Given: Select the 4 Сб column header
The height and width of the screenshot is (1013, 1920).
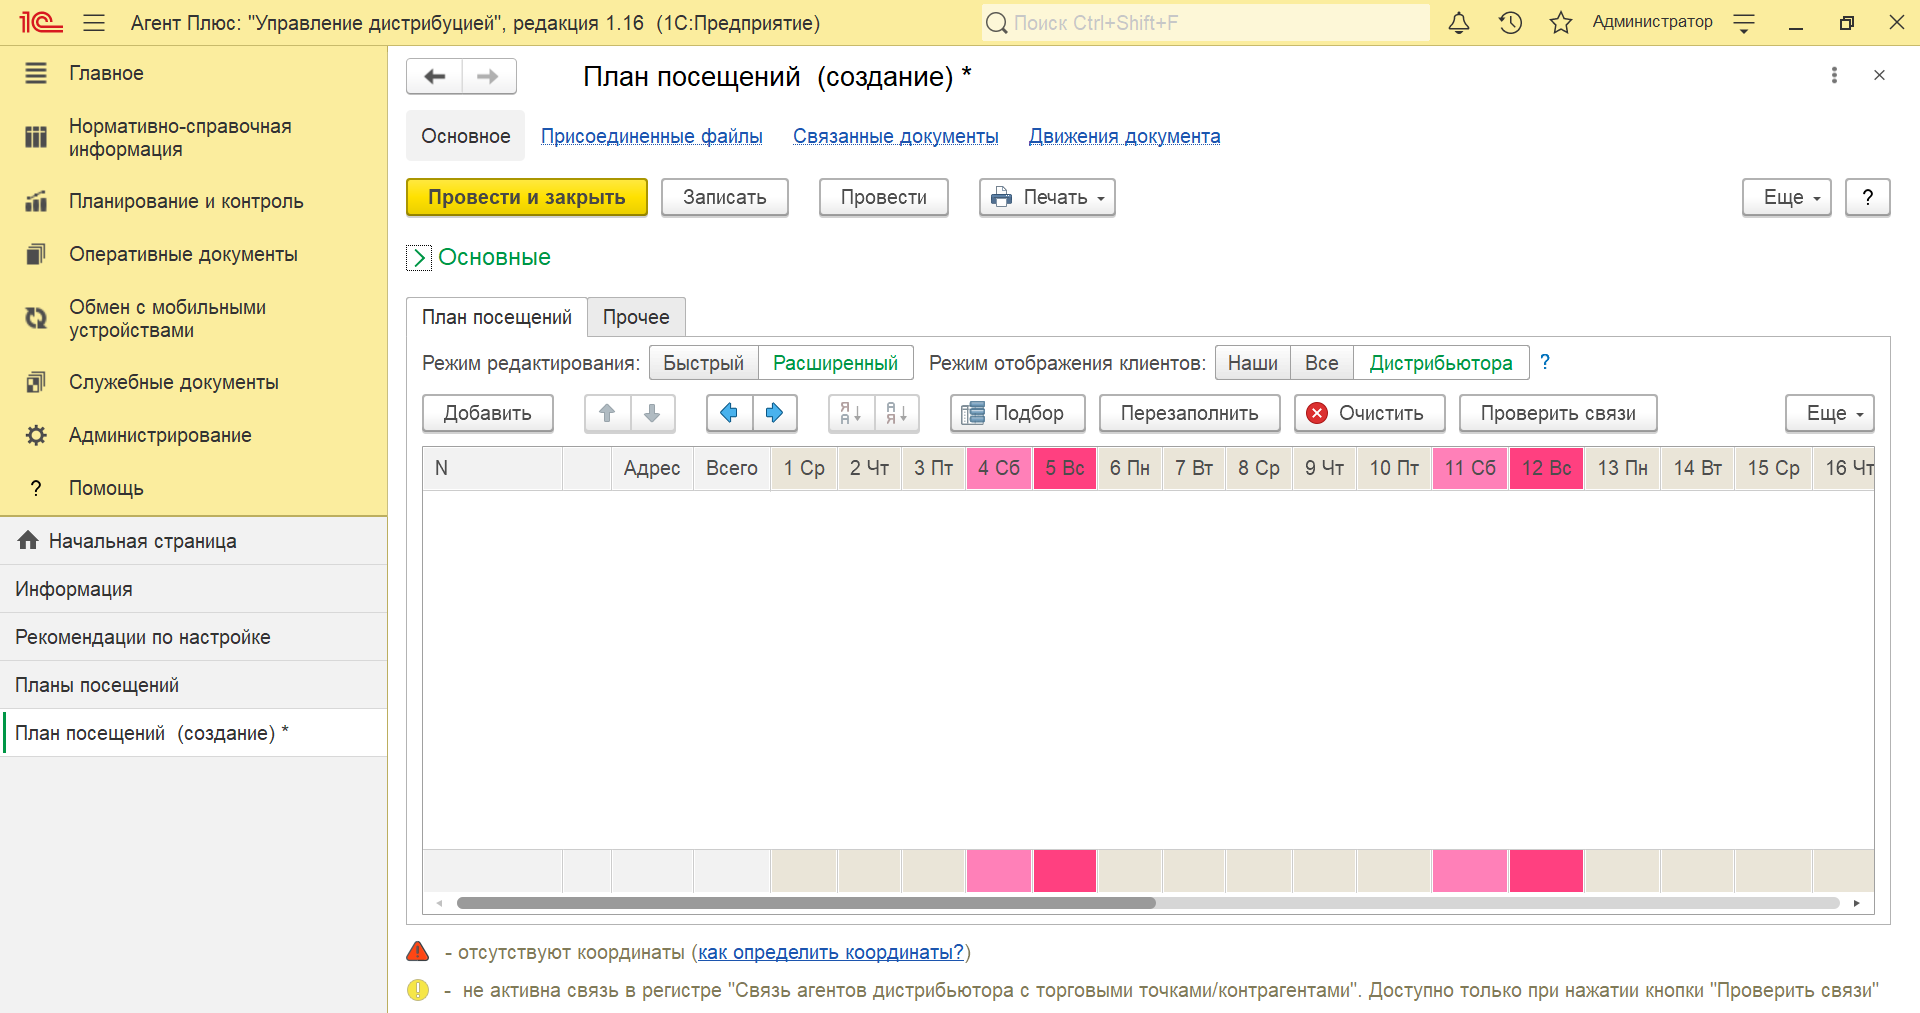Looking at the screenshot, I should coord(999,468).
